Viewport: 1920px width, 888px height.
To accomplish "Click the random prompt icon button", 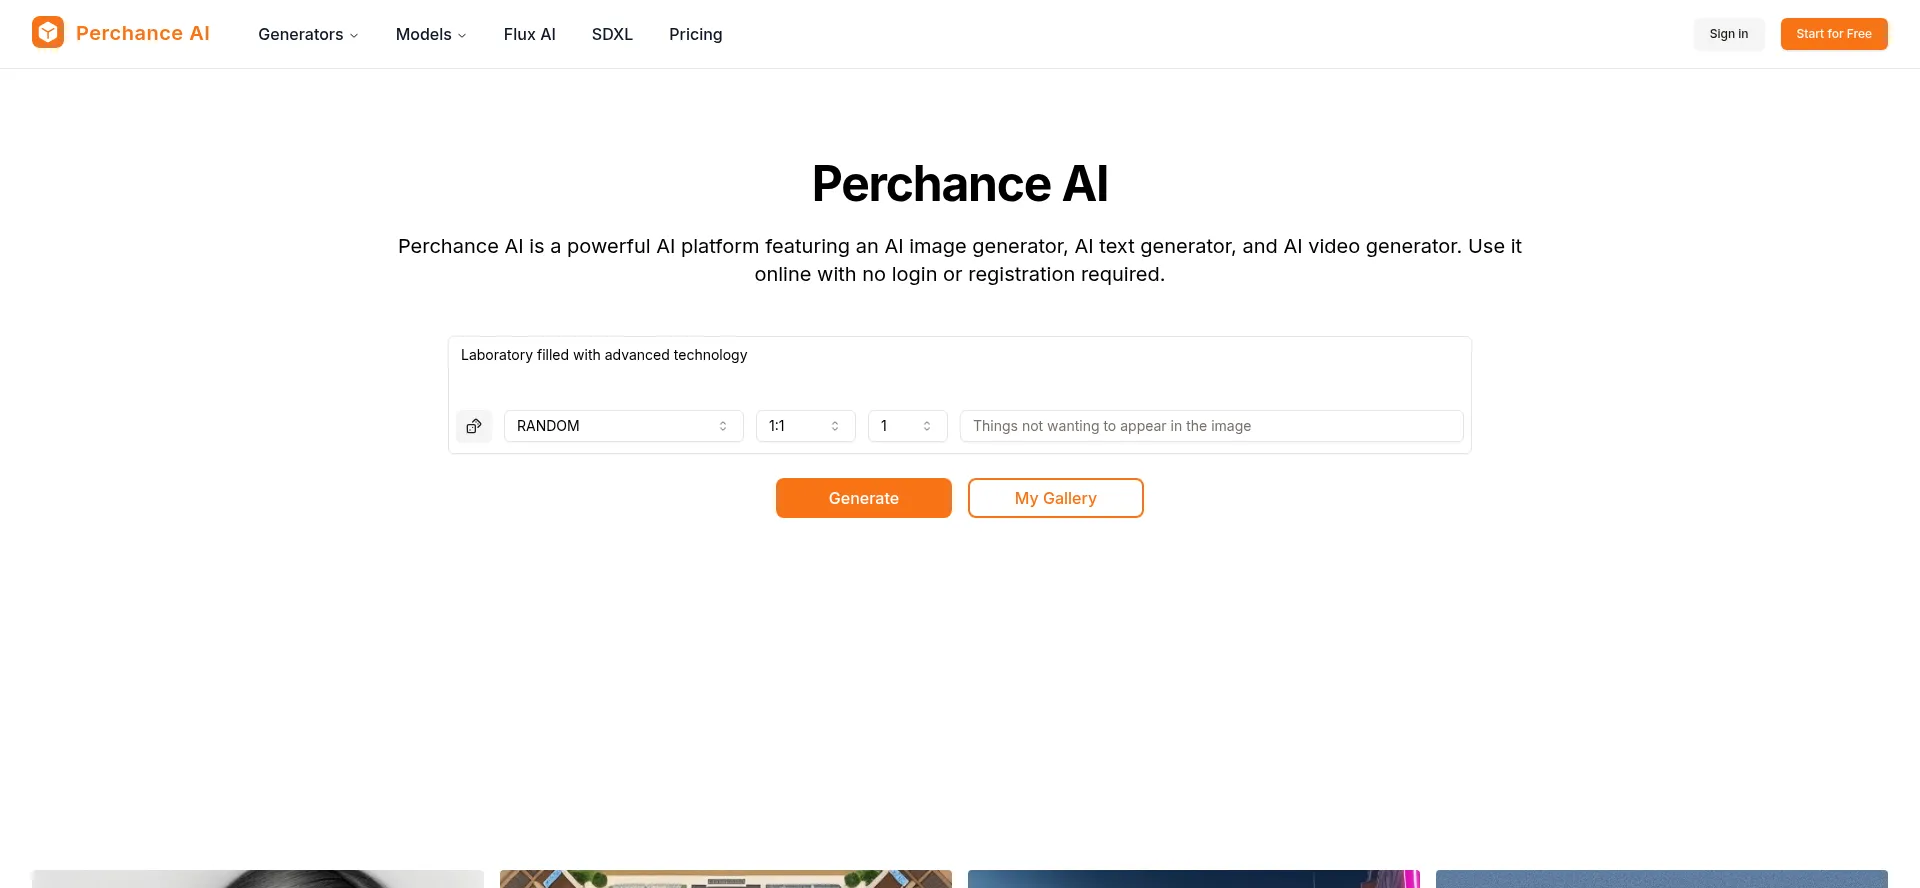I will click(474, 426).
